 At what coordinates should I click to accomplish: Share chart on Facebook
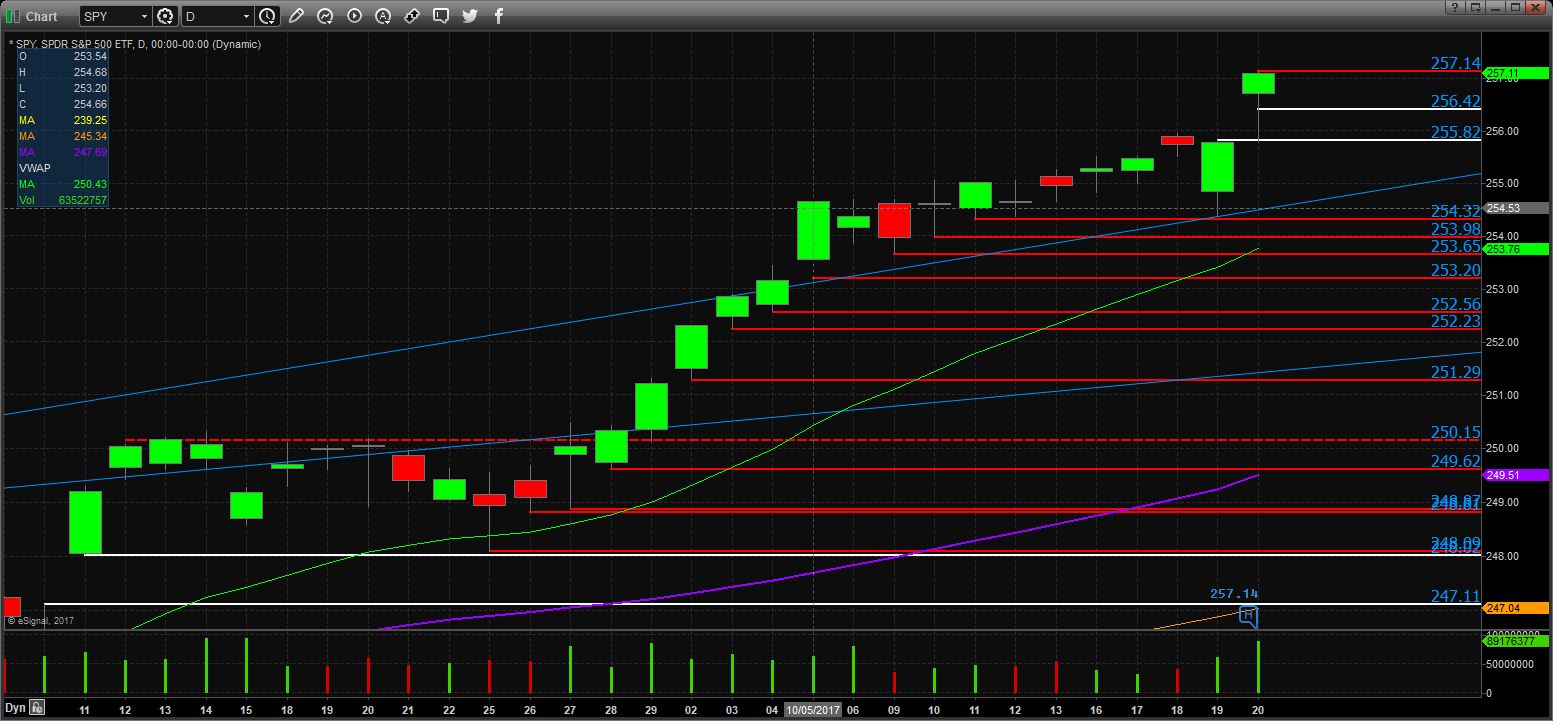[x=498, y=16]
